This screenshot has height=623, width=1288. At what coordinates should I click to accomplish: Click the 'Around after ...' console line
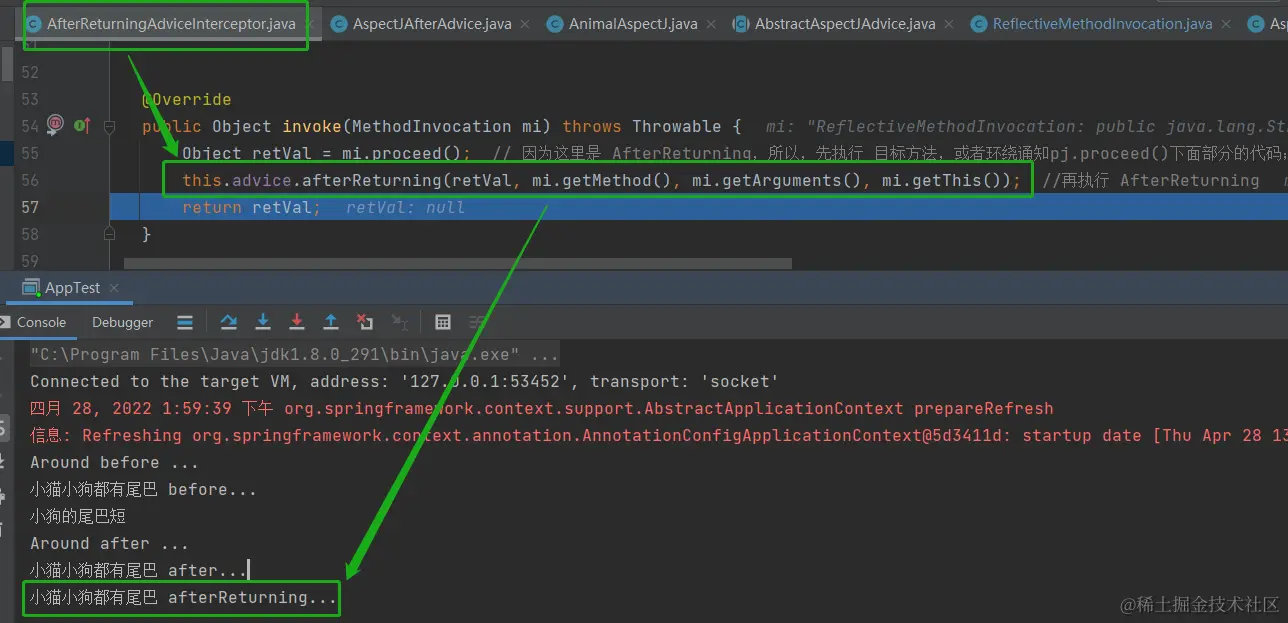coord(109,543)
